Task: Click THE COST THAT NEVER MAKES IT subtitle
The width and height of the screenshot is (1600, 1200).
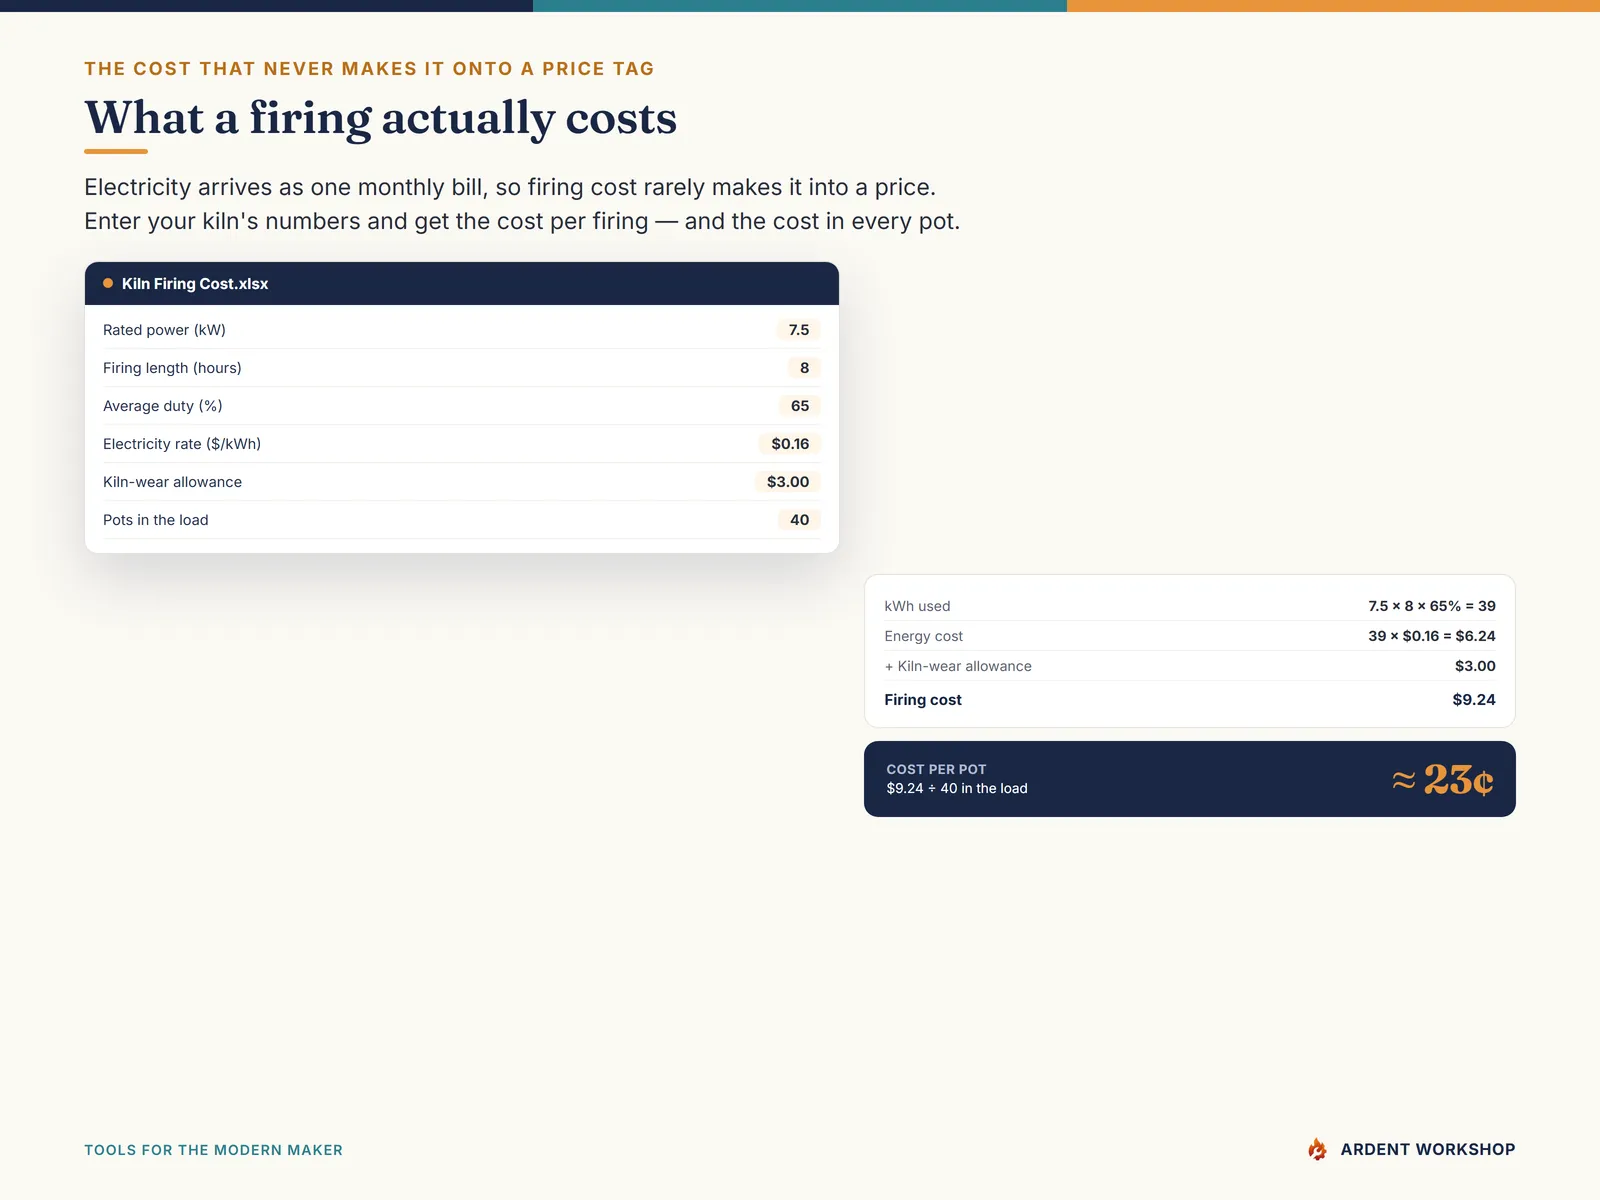Action: (x=369, y=69)
